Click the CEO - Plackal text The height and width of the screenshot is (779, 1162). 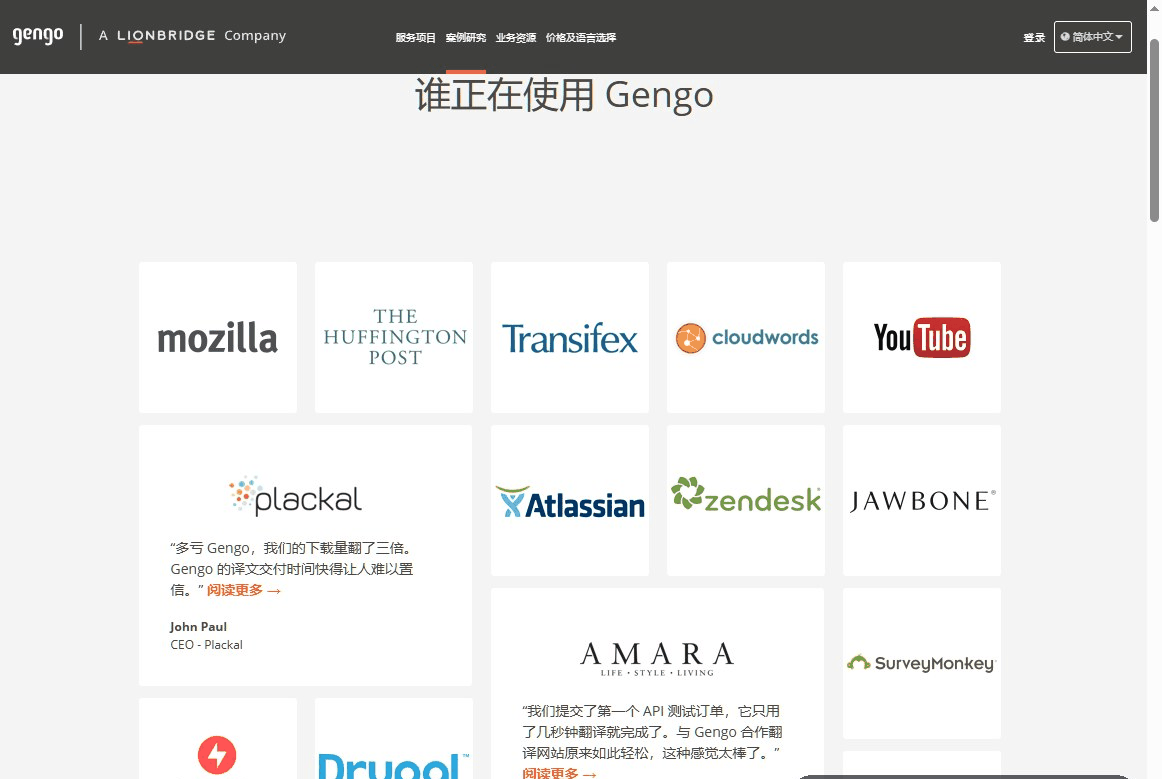pos(207,645)
